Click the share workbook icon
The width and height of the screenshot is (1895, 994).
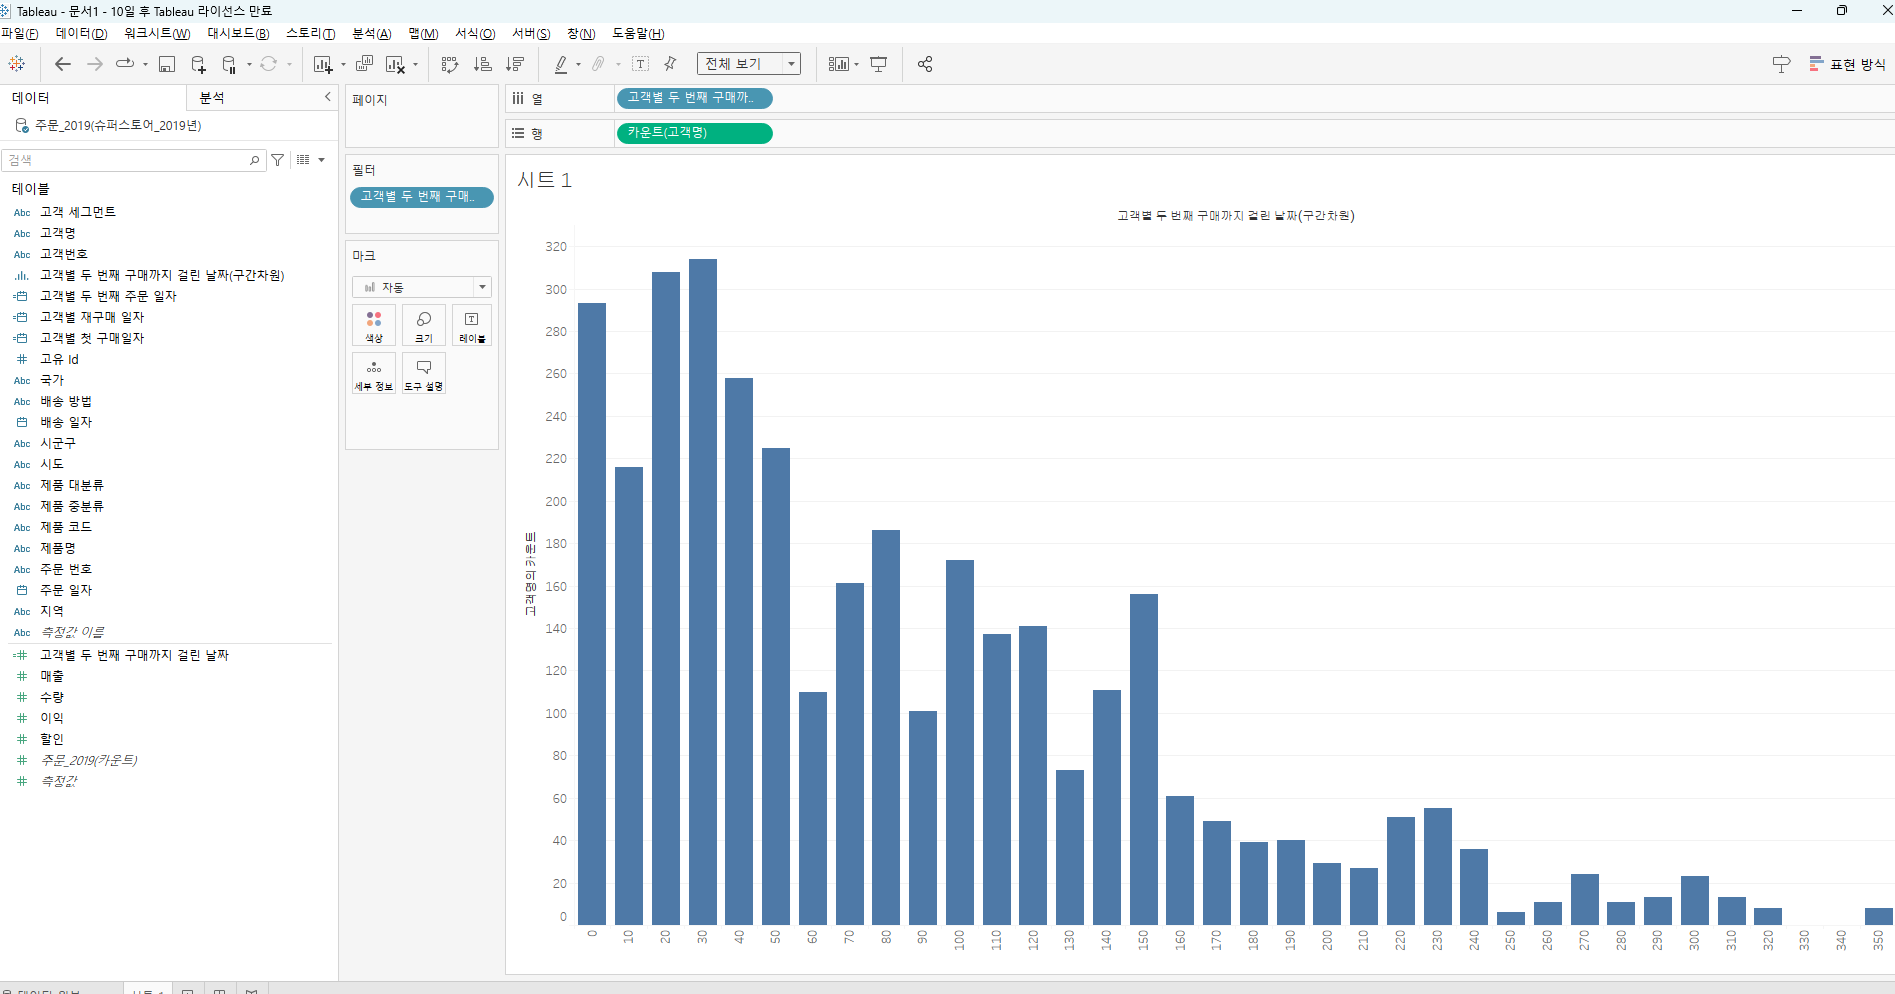point(925,64)
